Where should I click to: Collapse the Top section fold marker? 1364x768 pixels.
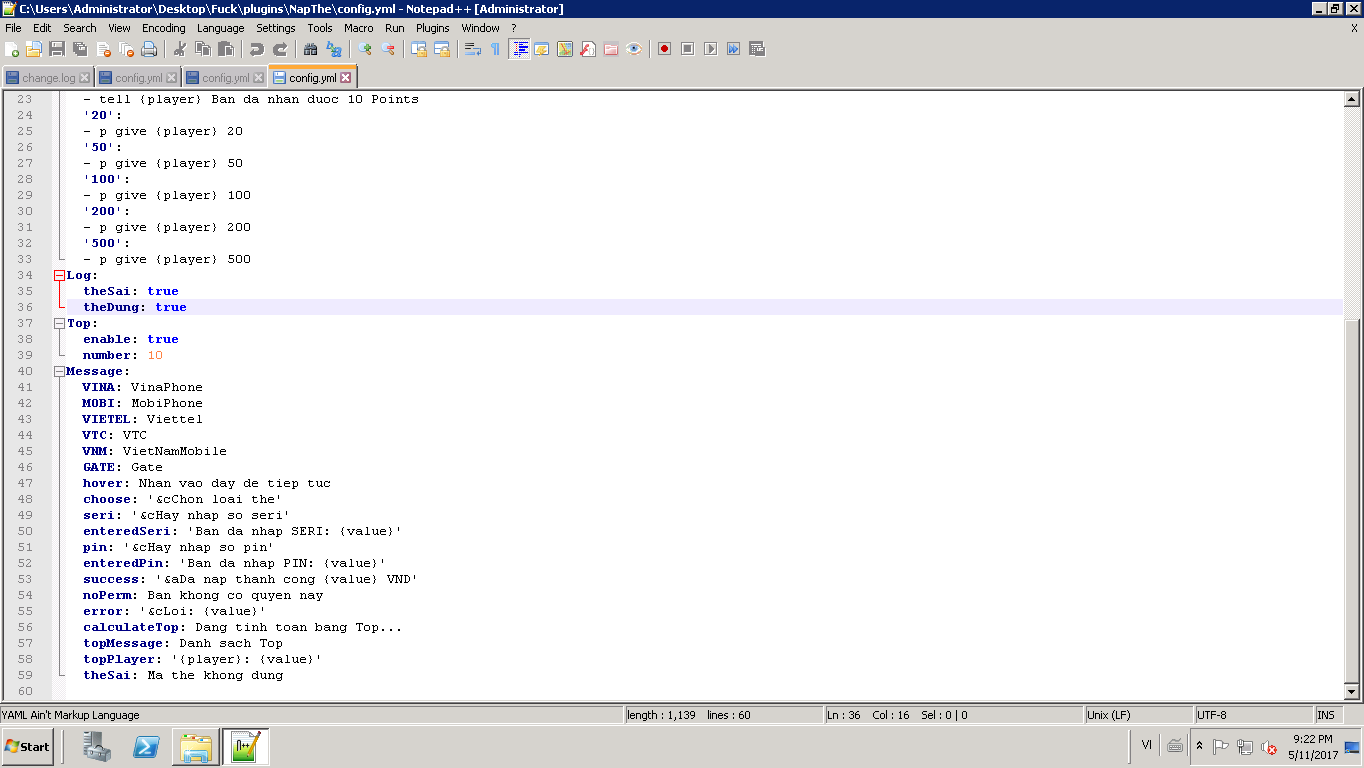[59, 323]
